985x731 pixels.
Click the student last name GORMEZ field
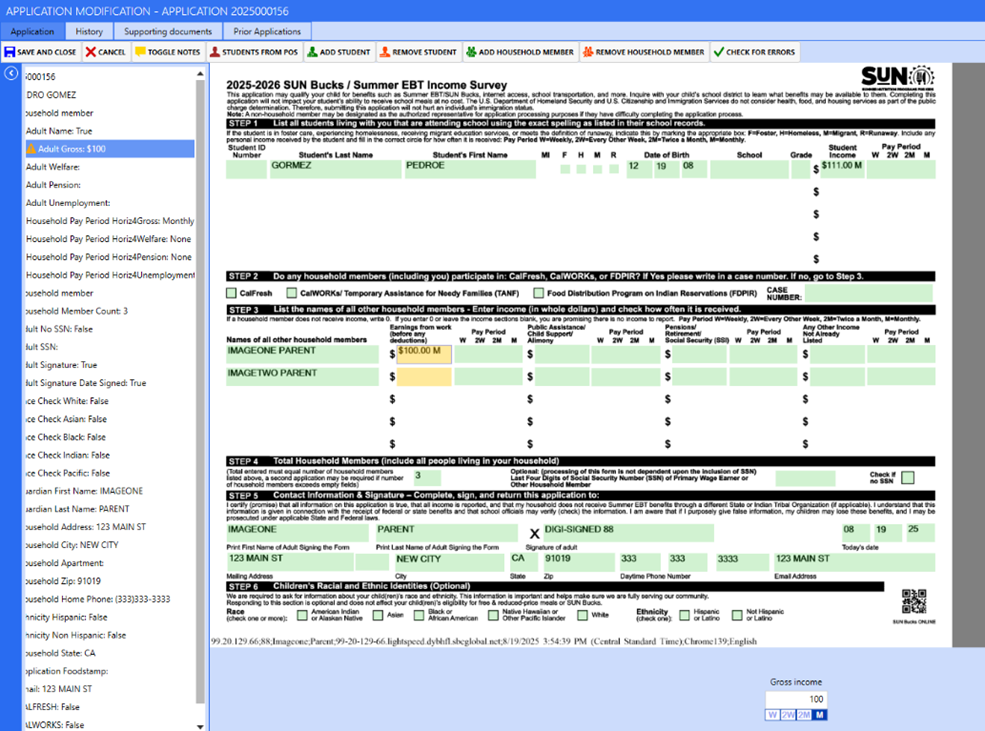click(x=335, y=170)
